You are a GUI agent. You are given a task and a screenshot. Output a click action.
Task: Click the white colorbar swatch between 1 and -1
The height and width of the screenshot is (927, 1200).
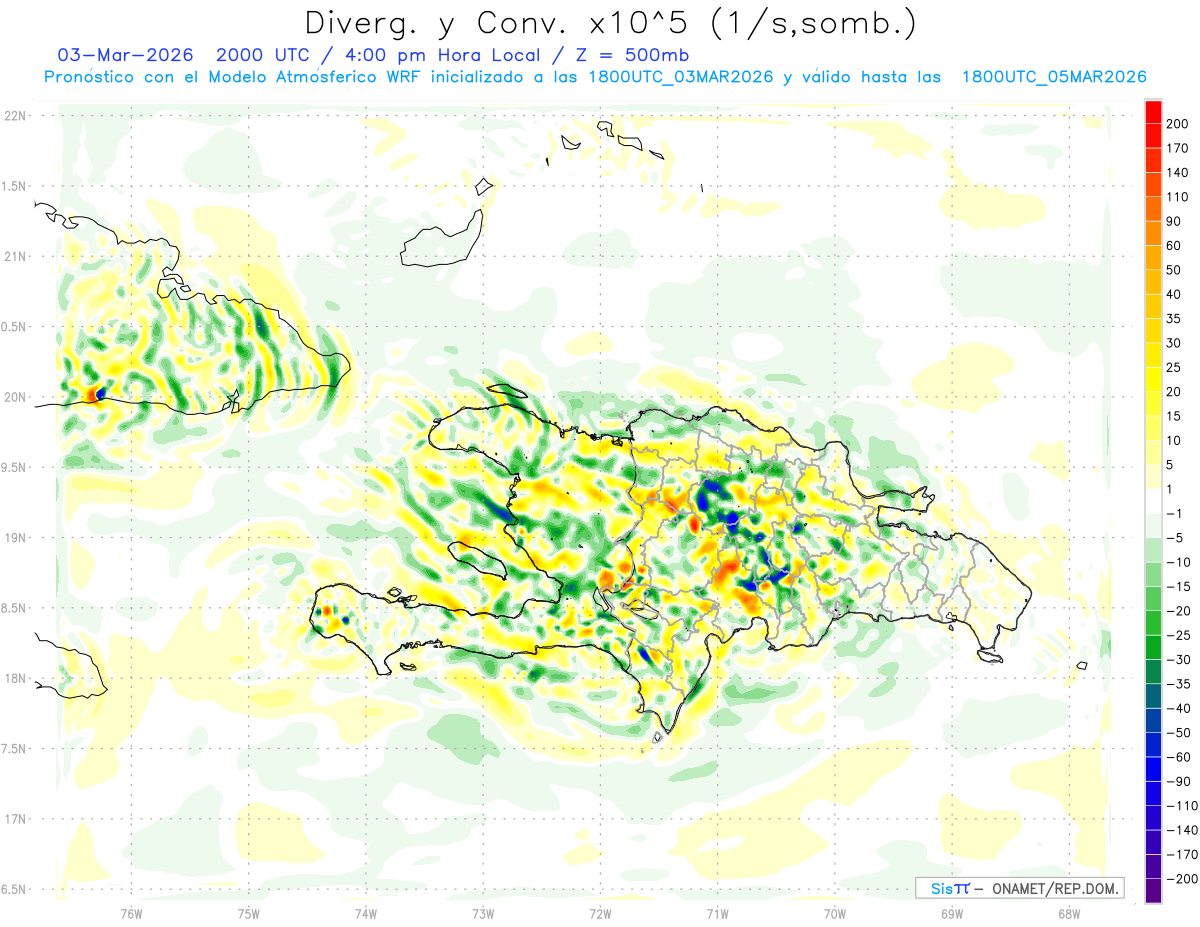(x=1154, y=501)
